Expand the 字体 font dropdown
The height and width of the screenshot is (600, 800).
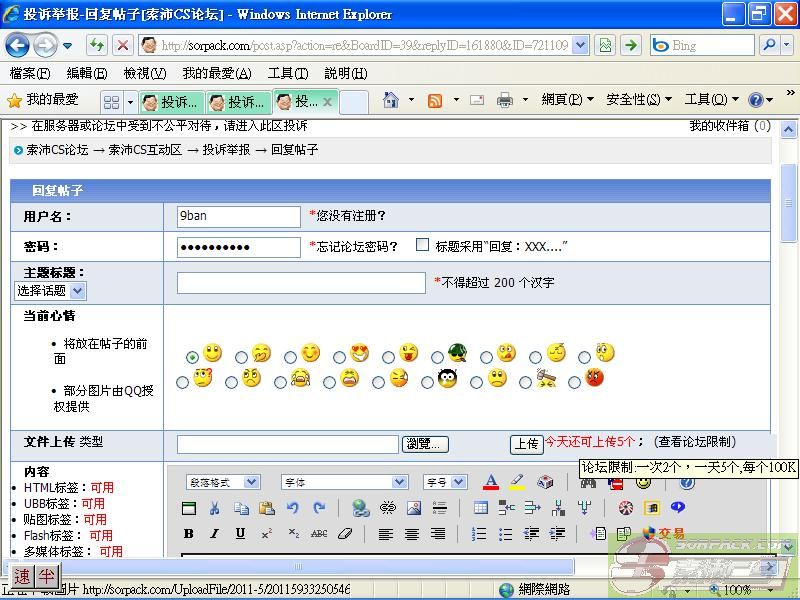344,482
